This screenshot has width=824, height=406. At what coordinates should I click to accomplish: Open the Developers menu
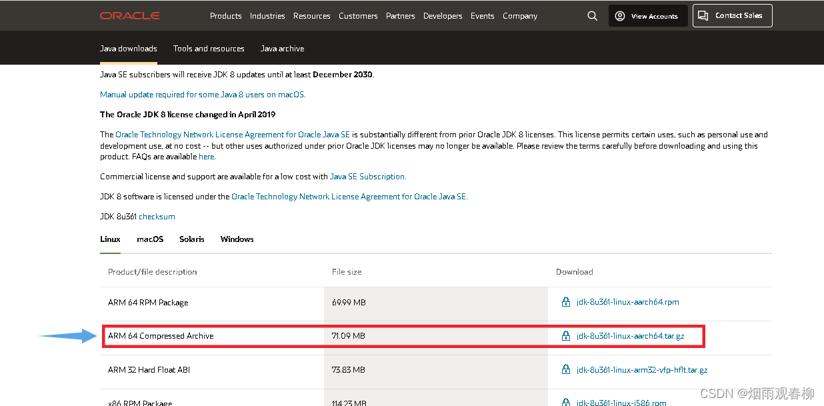(442, 16)
